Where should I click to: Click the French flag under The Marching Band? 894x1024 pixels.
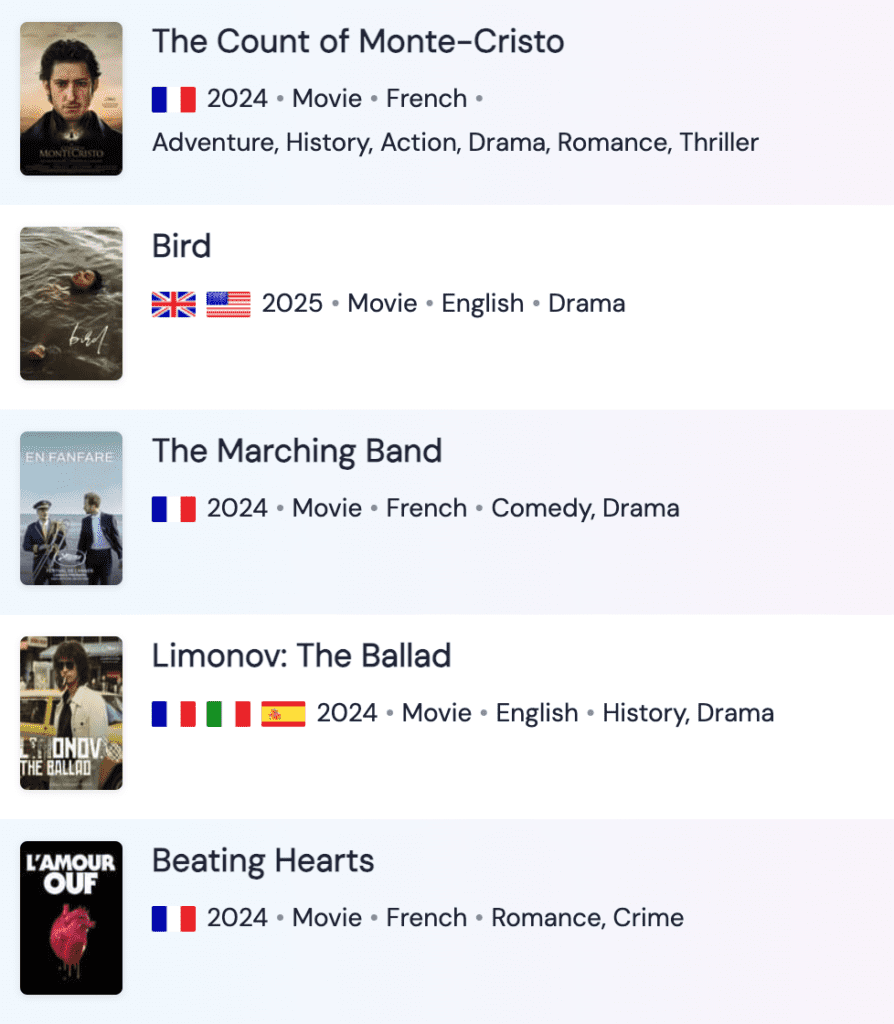click(x=174, y=509)
